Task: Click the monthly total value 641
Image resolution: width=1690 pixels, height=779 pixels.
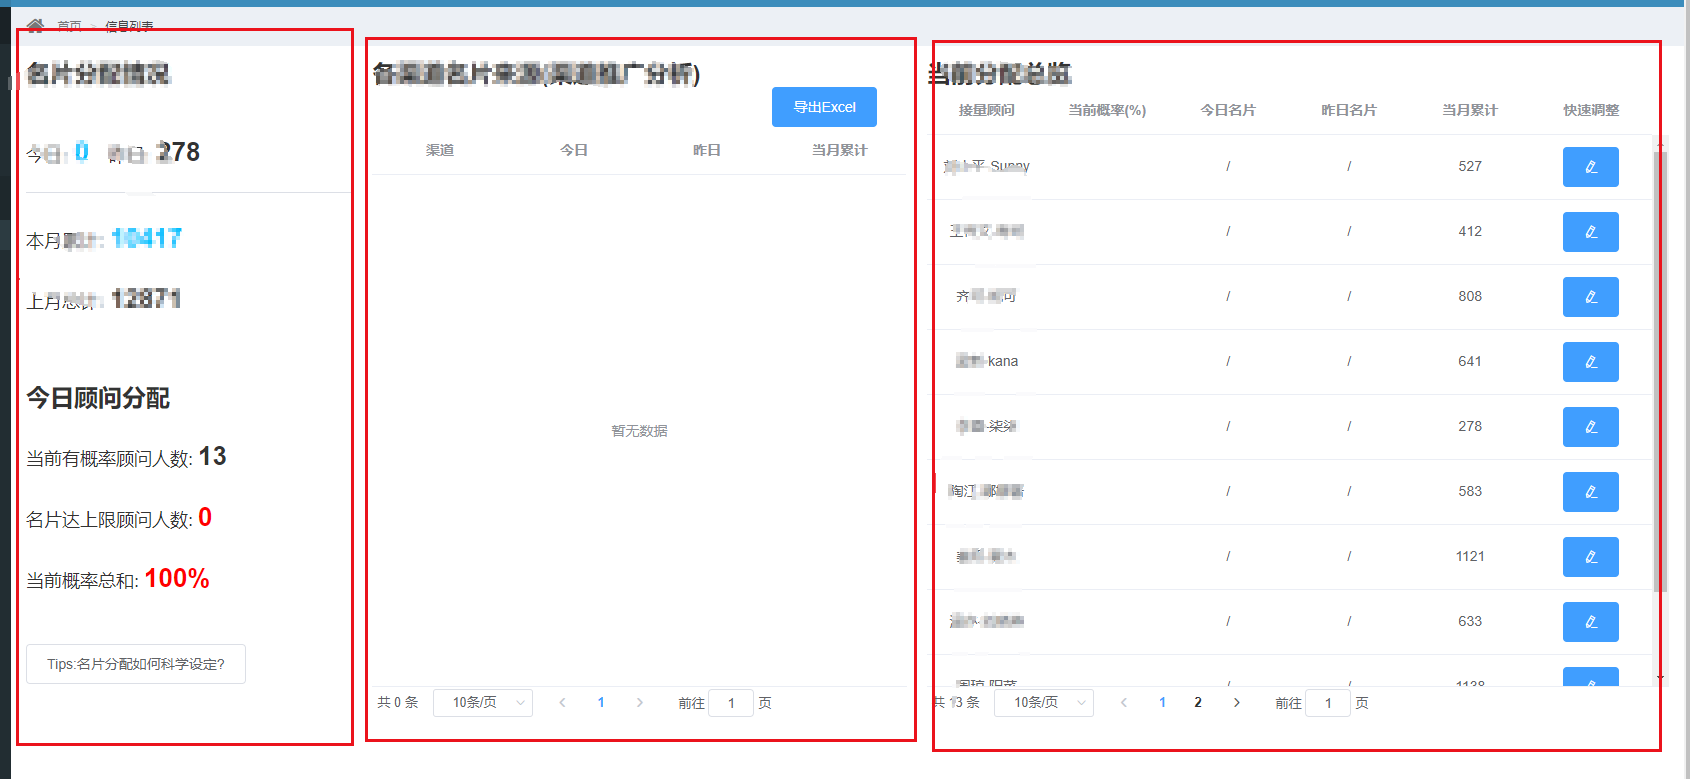Action: 1470,362
